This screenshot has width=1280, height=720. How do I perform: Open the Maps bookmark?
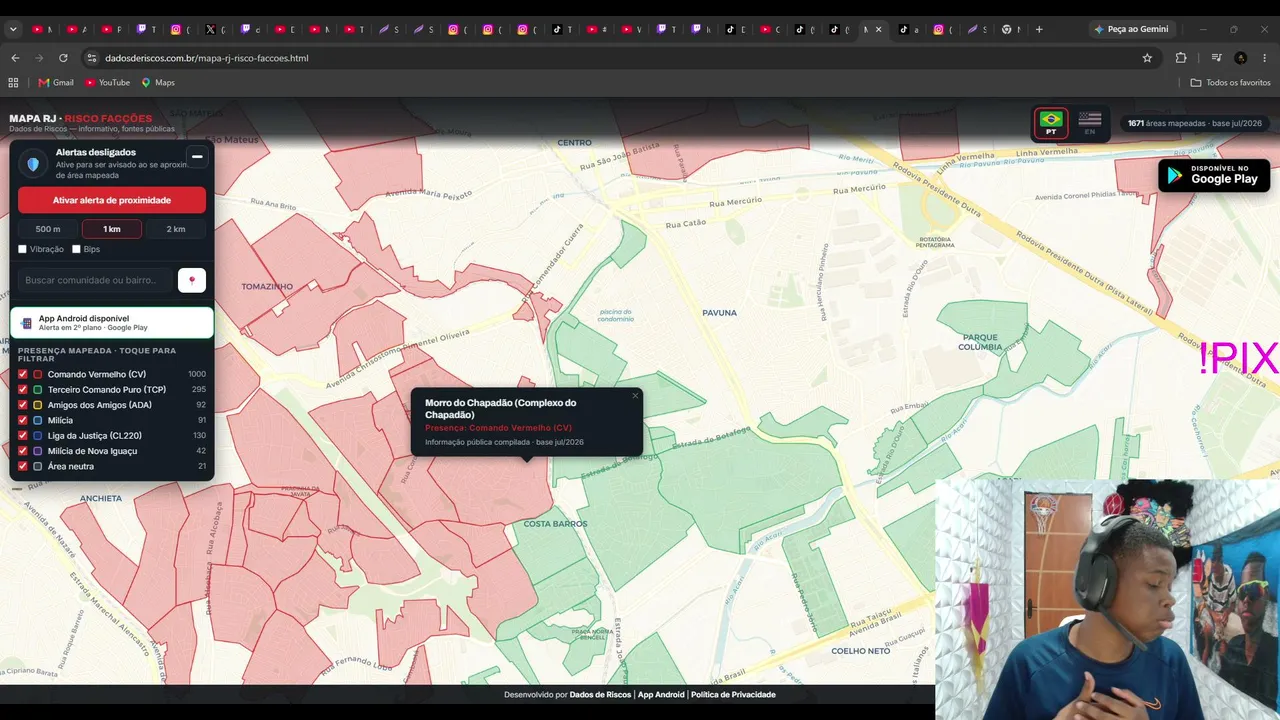pos(158,82)
